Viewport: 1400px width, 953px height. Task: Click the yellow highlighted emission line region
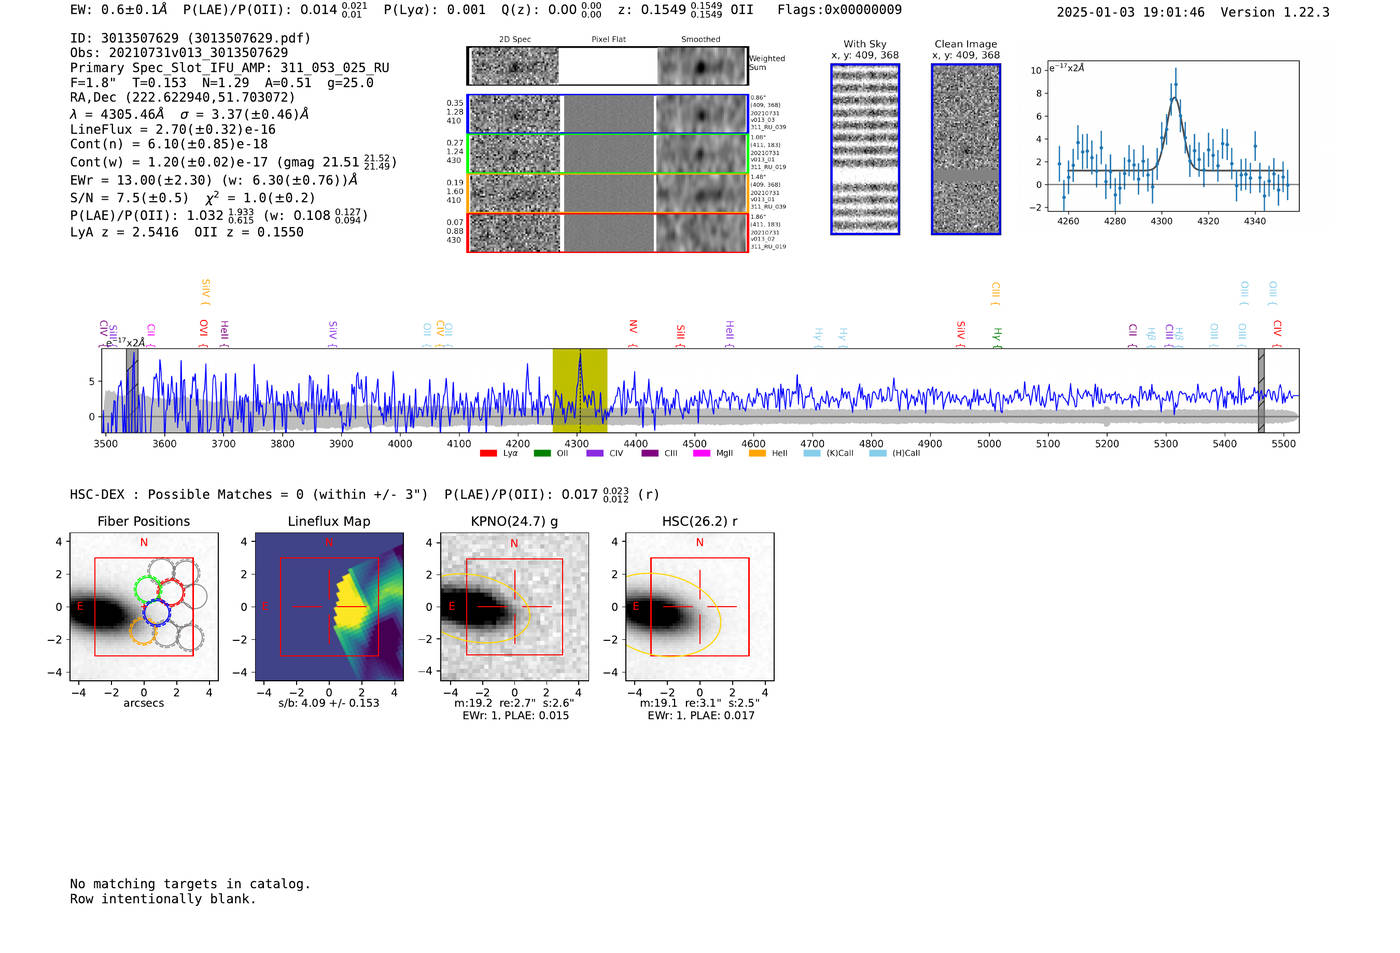[x=580, y=390]
